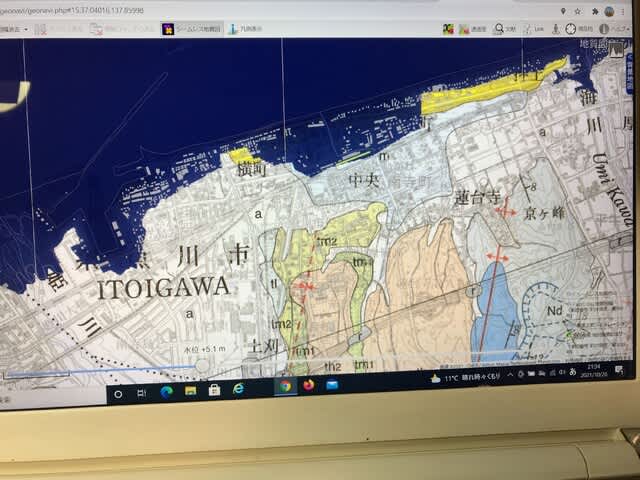Click the Chrome profile avatar
640x480 pixels.
(609, 10)
